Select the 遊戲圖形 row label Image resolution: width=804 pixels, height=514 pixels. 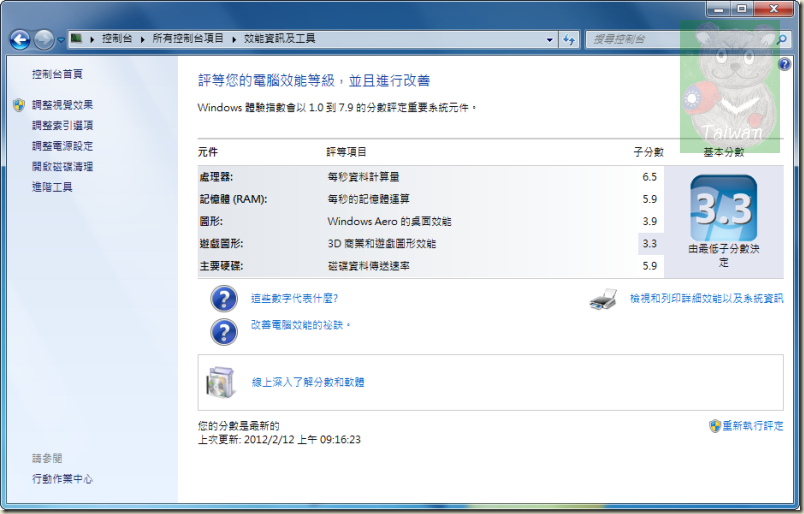pyautogui.click(x=221, y=244)
